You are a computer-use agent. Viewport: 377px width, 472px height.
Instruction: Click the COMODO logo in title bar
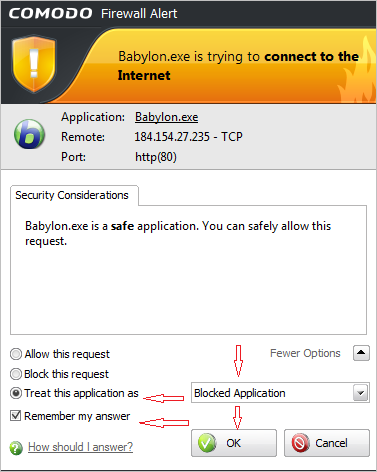click(x=50, y=13)
